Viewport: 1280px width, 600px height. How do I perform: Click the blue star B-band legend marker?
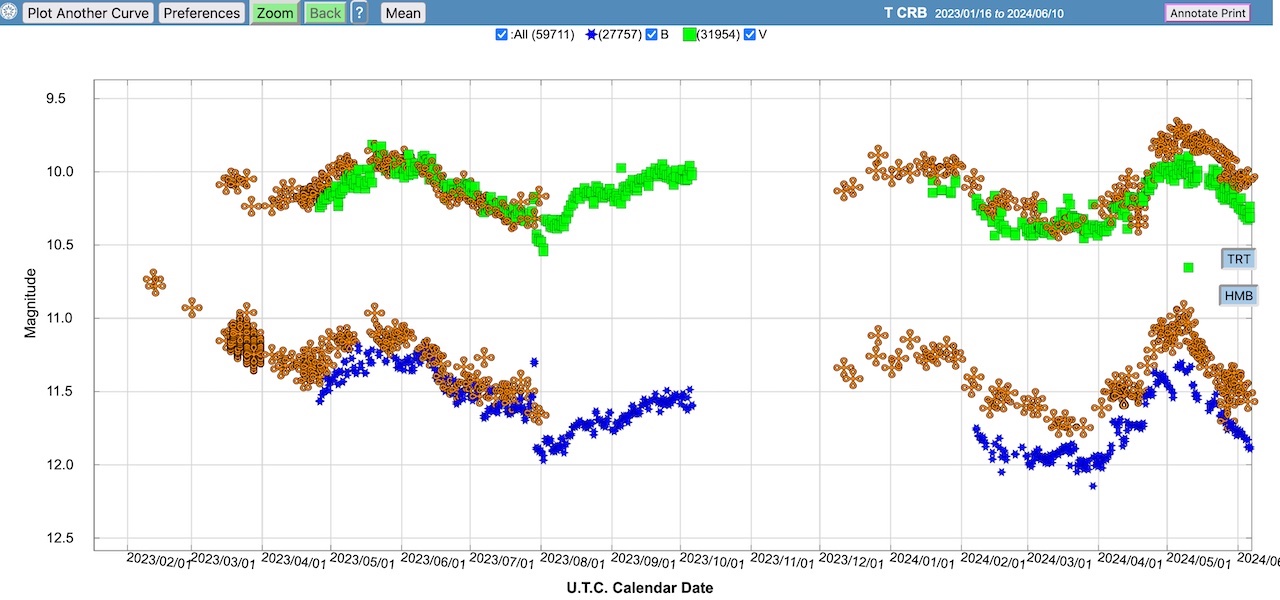pyautogui.click(x=590, y=35)
